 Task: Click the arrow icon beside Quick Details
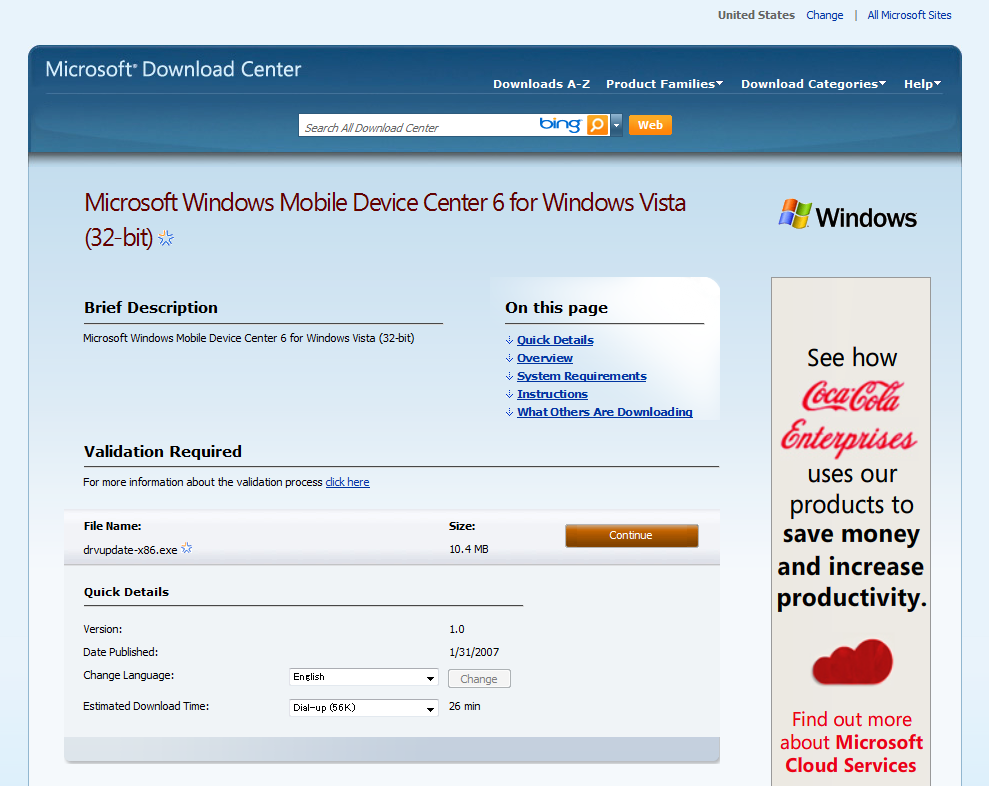[x=509, y=340]
